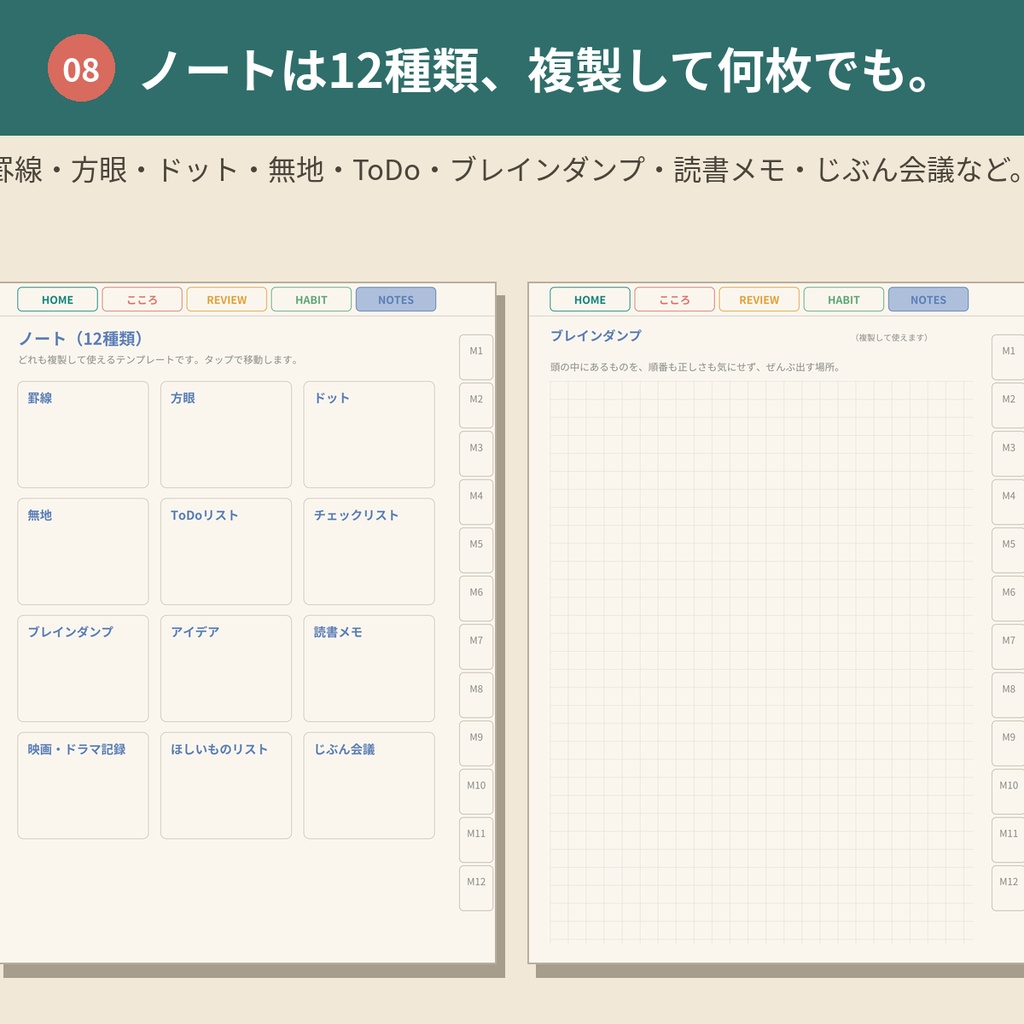Viewport: 1024px width, 1024px height.
Task: Click the ノート（12種類） page heading
Action: click(80, 338)
